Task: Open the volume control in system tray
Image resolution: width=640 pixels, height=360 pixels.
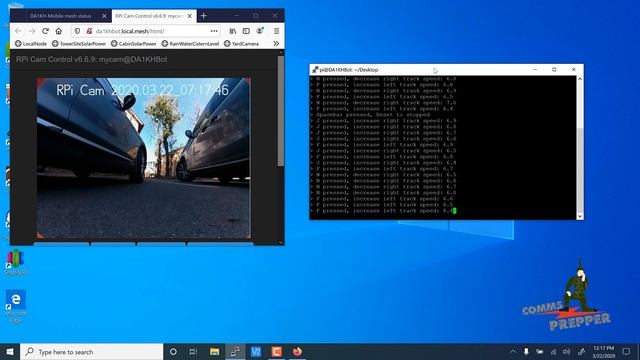Action: point(566,351)
